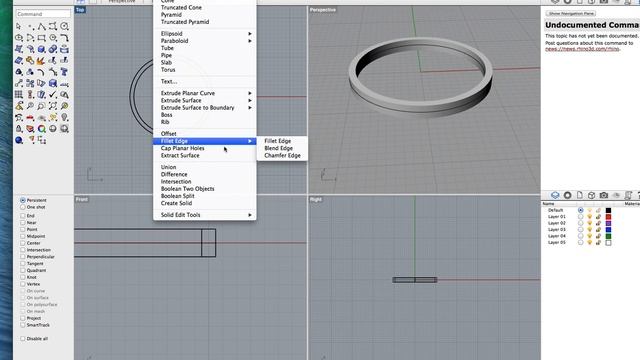Open the news.rhino3d.com link
Screen dimensions: 640x360
(582, 49)
